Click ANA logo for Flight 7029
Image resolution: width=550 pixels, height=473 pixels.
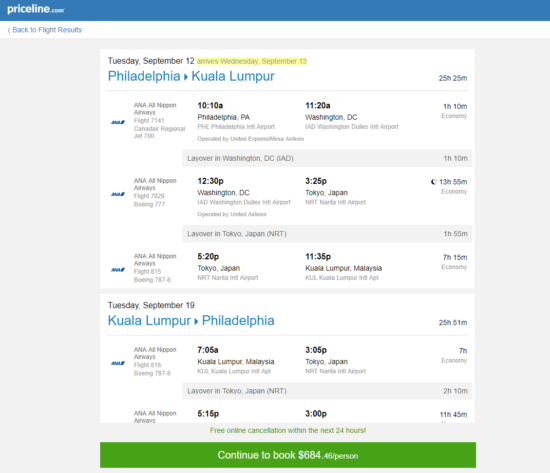click(x=118, y=194)
